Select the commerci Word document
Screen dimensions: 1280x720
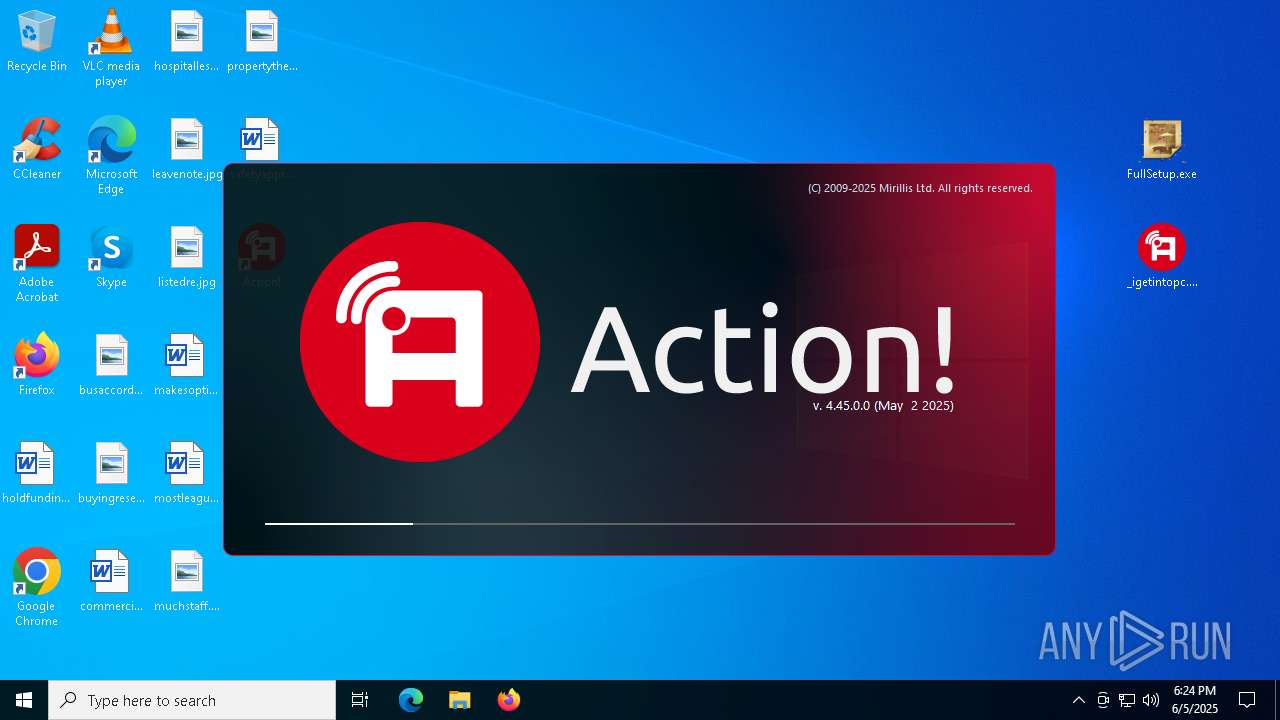click(x=111, y=581)
